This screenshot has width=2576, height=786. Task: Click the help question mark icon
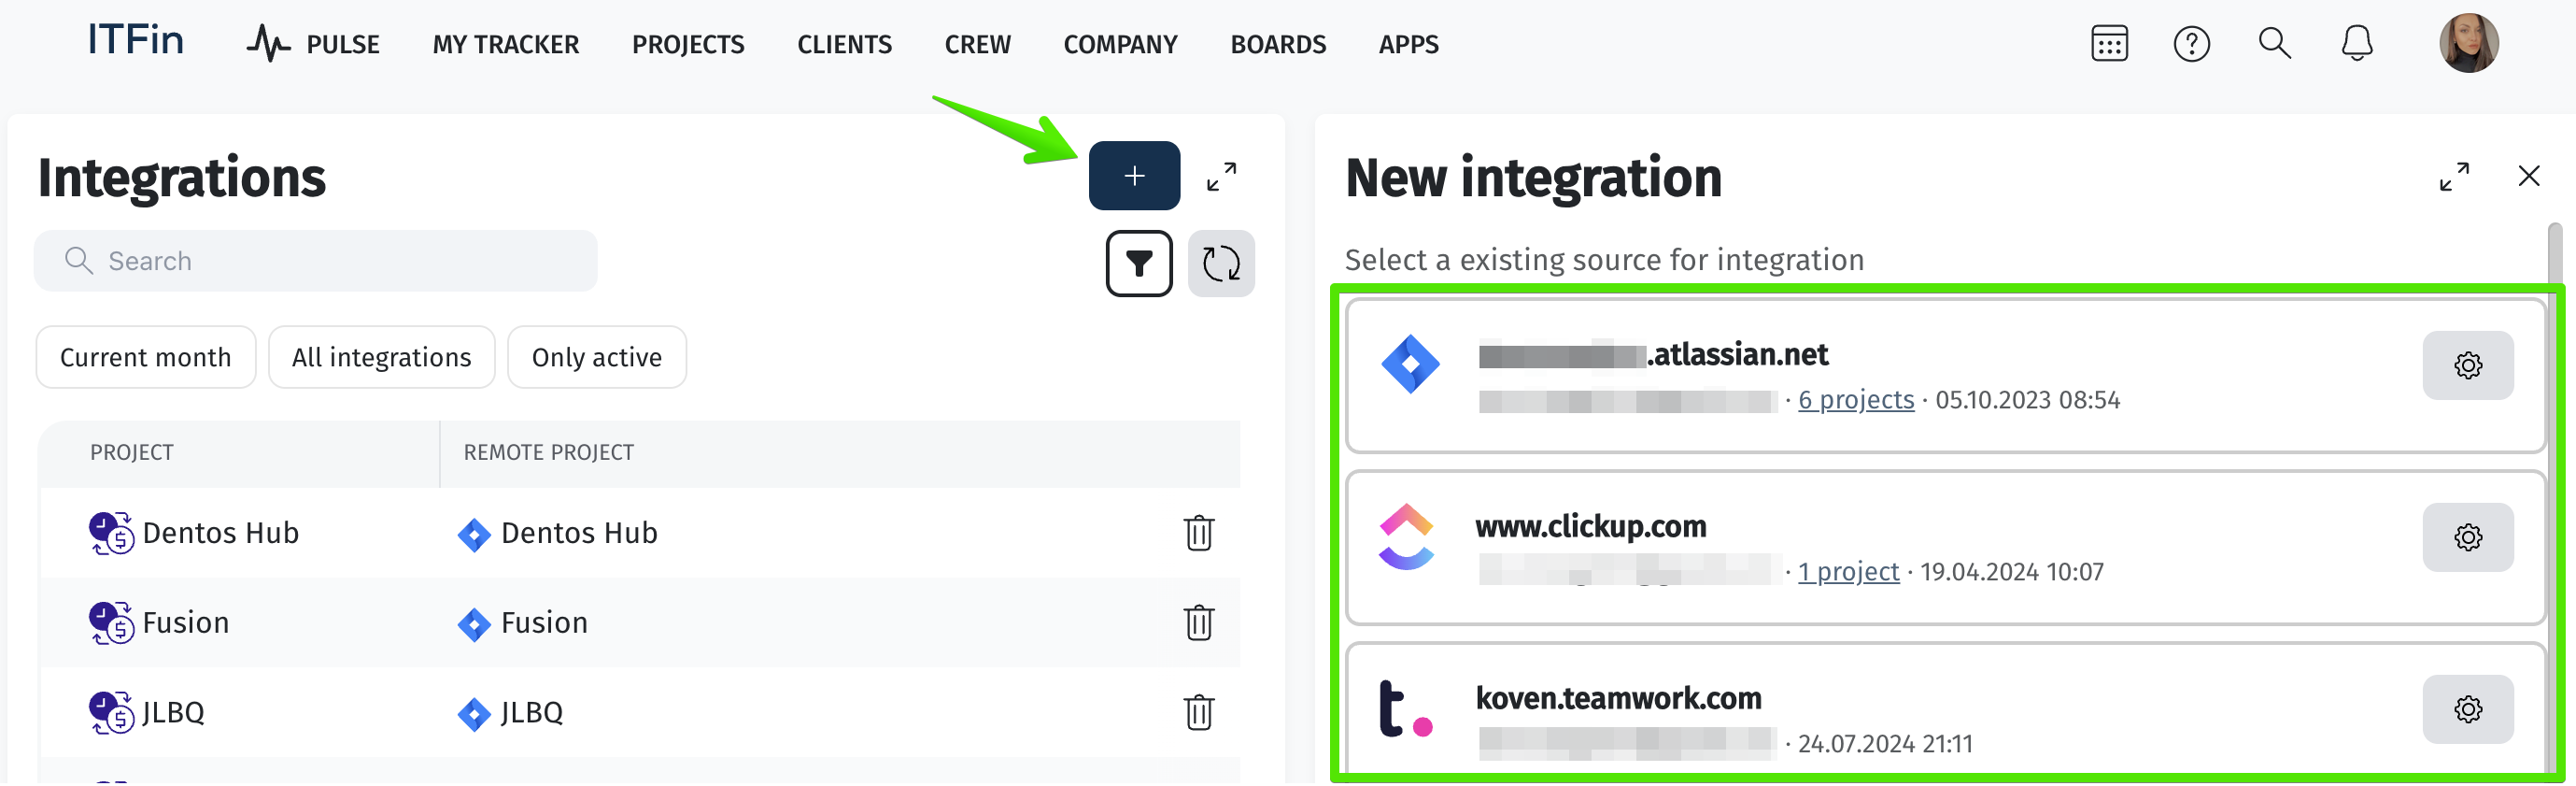coord(2191,44)
